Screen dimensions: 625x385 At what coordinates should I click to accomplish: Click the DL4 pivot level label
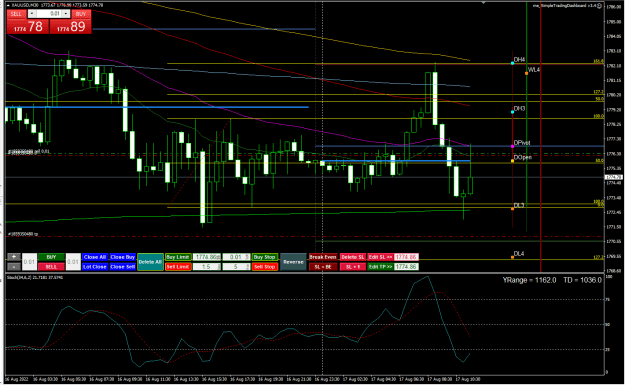pos(519,253)
